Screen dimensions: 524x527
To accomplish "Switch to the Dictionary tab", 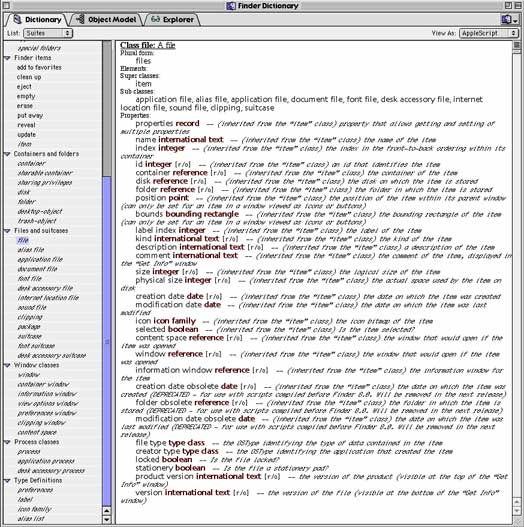I will 38,19.
